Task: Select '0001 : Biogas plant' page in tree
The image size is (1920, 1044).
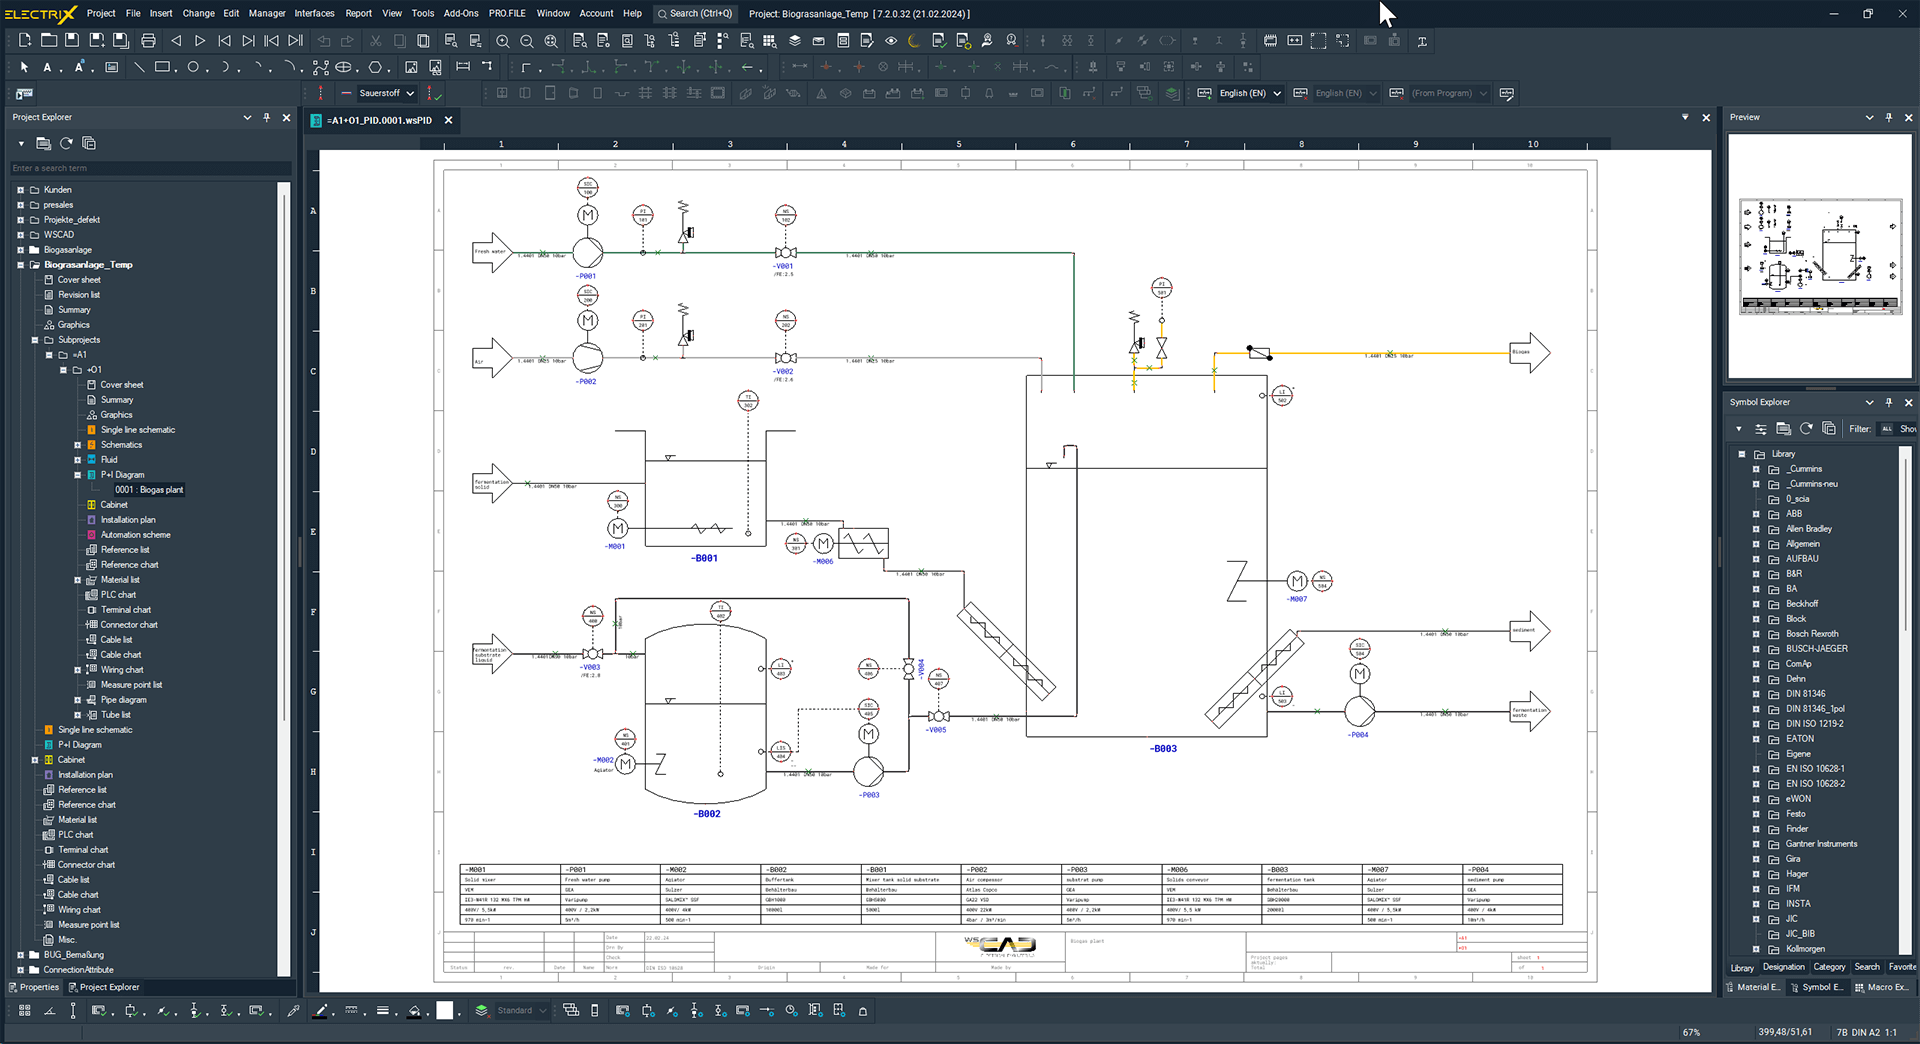Action: 149,490
